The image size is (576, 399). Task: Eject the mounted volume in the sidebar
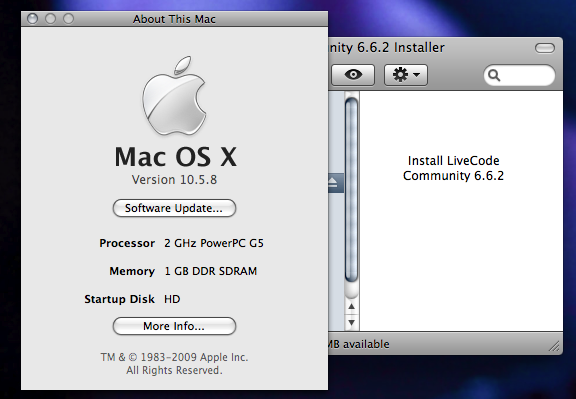pos(333,182)
